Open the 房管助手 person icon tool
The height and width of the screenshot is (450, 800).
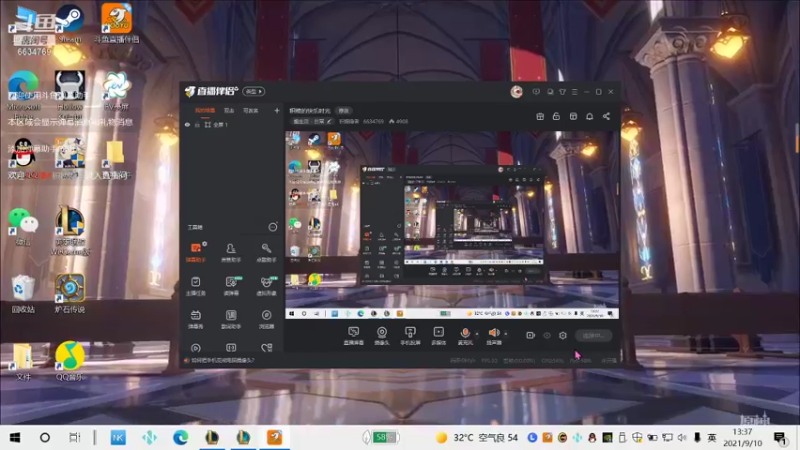point(231,252)
